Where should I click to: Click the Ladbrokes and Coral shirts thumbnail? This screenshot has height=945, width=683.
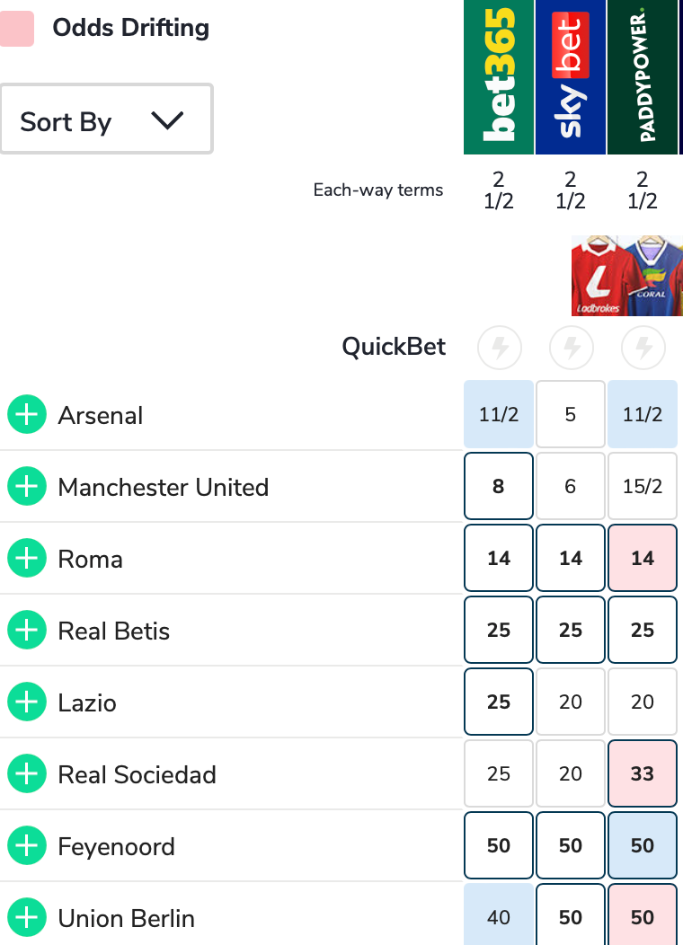pos(627,276)
